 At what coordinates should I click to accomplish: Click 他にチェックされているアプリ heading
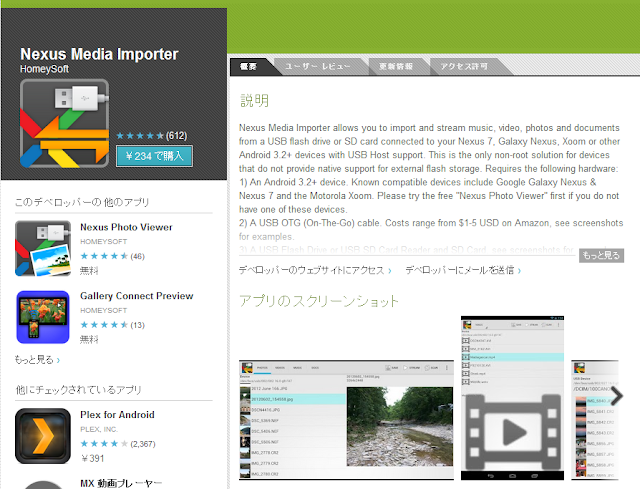tap(78, 390)
